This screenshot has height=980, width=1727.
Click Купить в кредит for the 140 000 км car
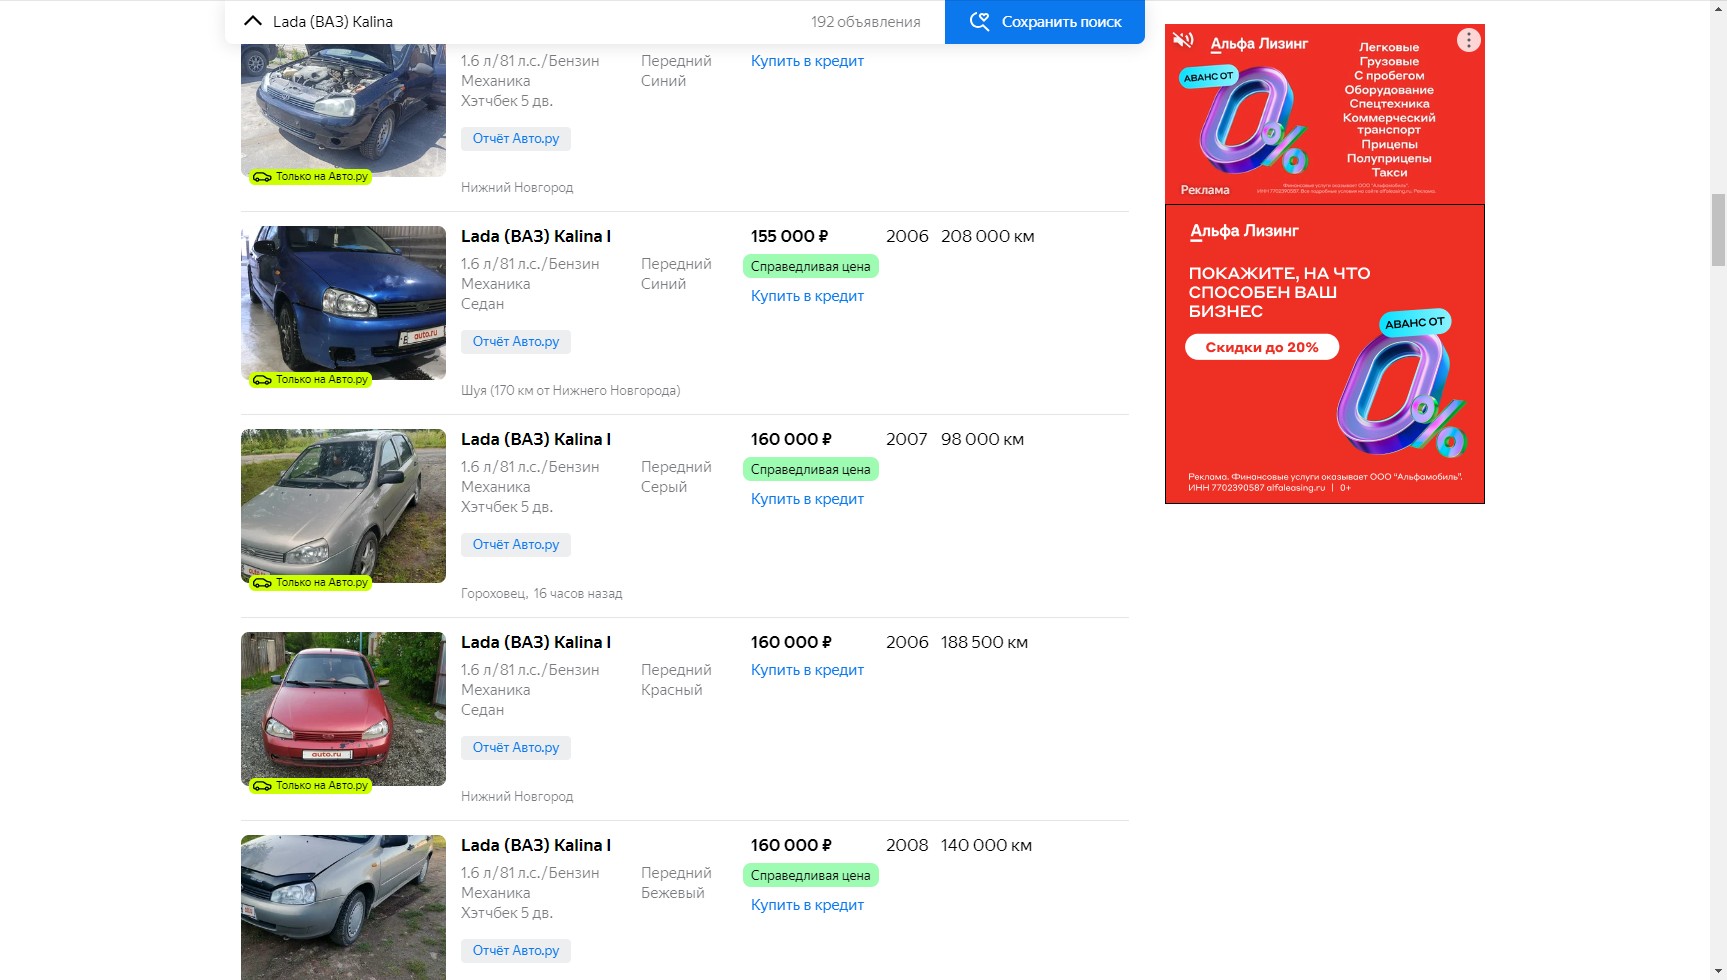807,905
